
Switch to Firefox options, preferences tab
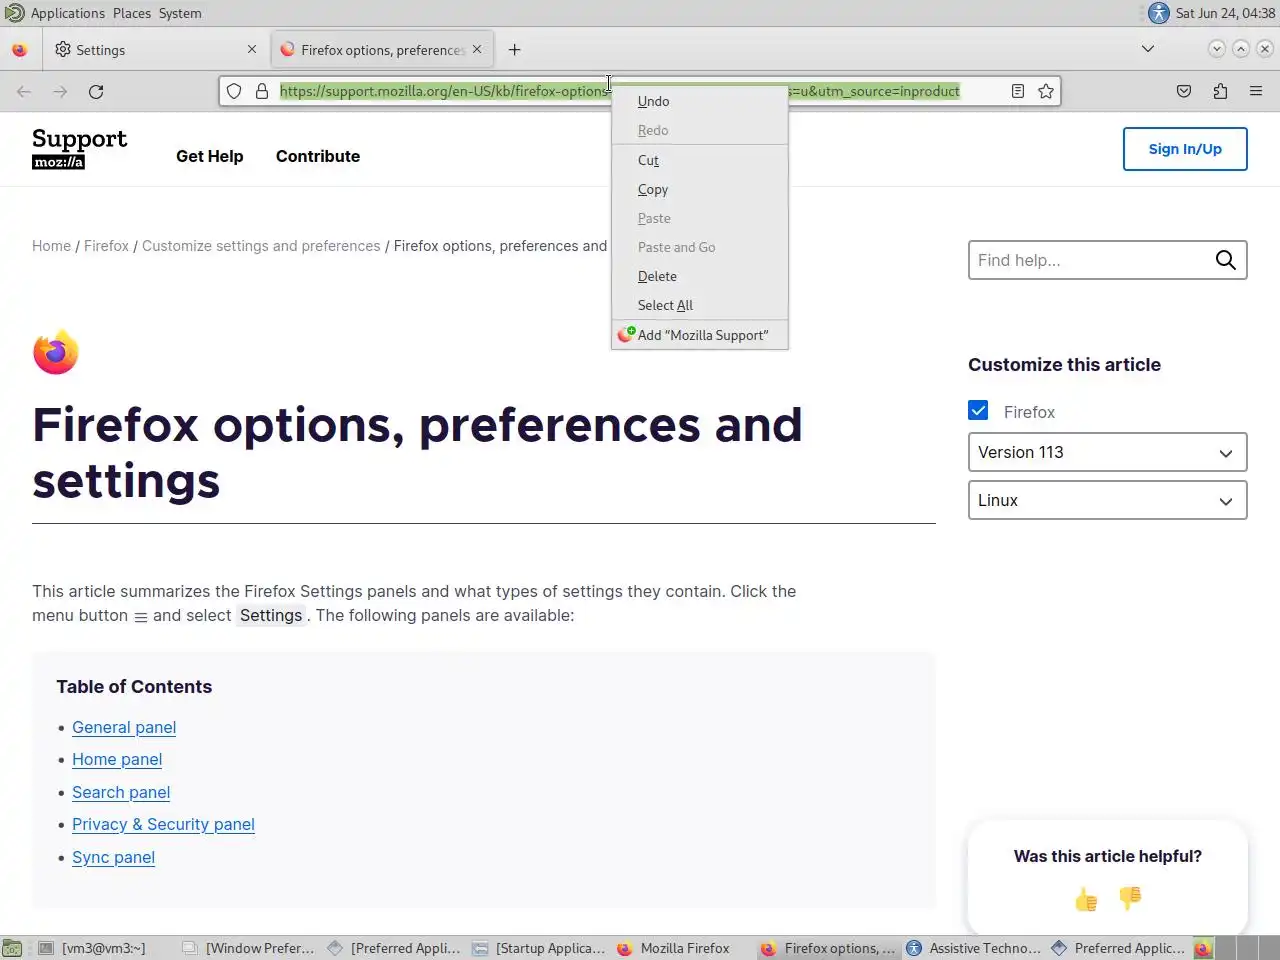pos(383,49)
